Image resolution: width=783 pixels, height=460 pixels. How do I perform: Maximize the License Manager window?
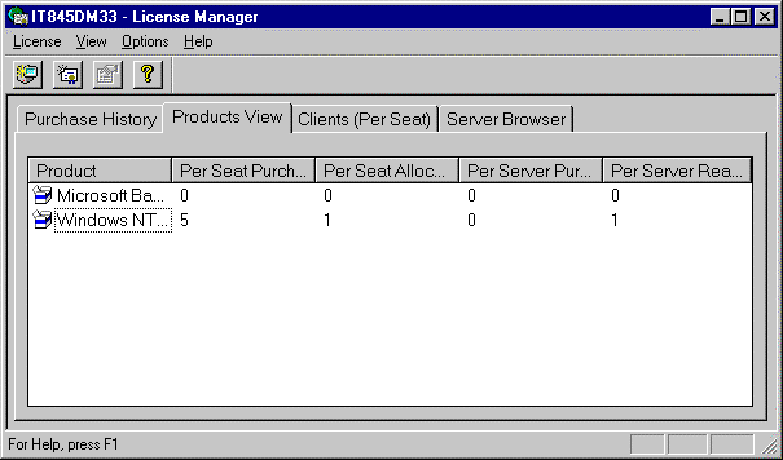tap(741, 17)
